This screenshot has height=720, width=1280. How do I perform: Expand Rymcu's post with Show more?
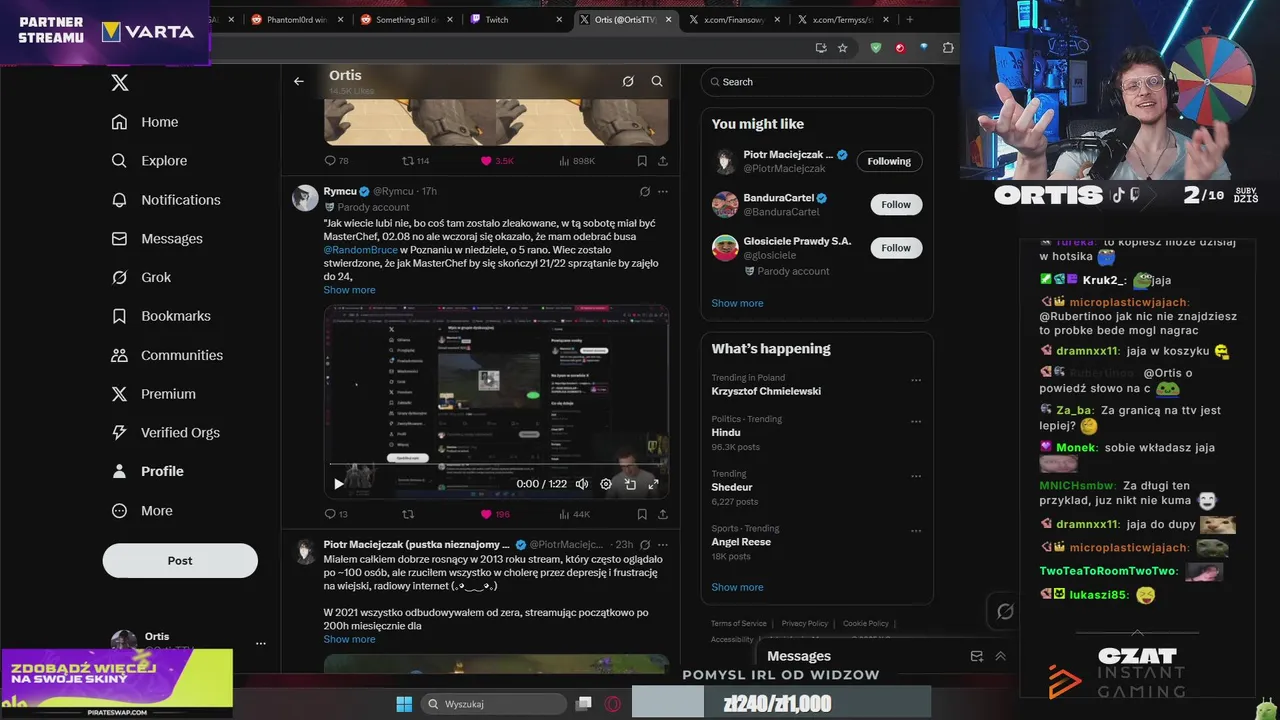(349, 290)
